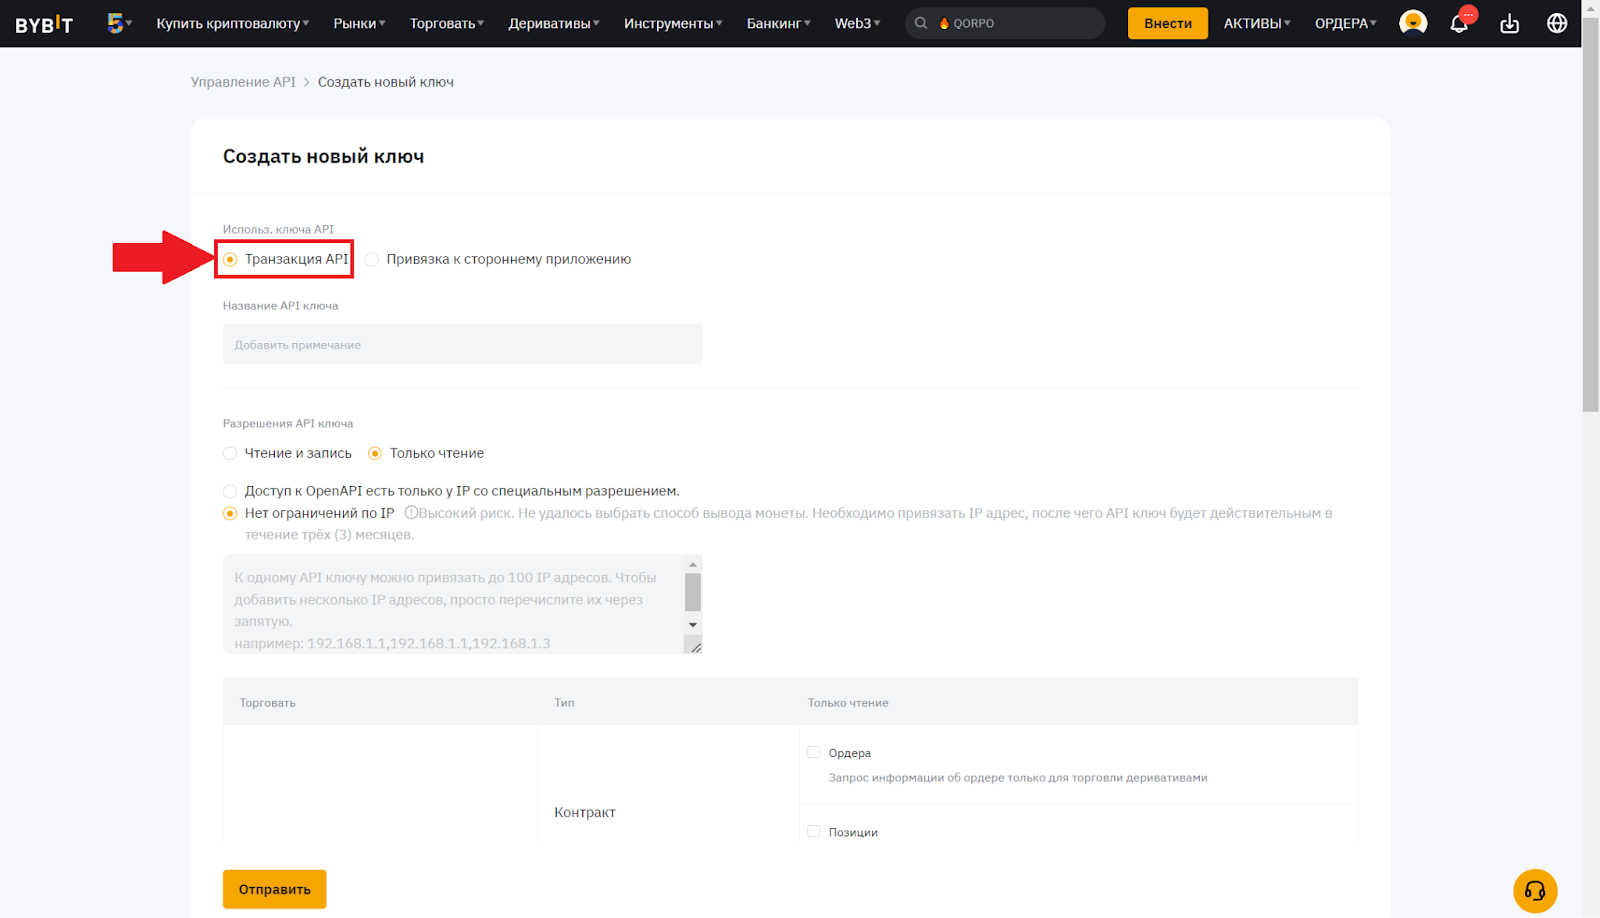Click the Торговать column header

click(268, 703)
